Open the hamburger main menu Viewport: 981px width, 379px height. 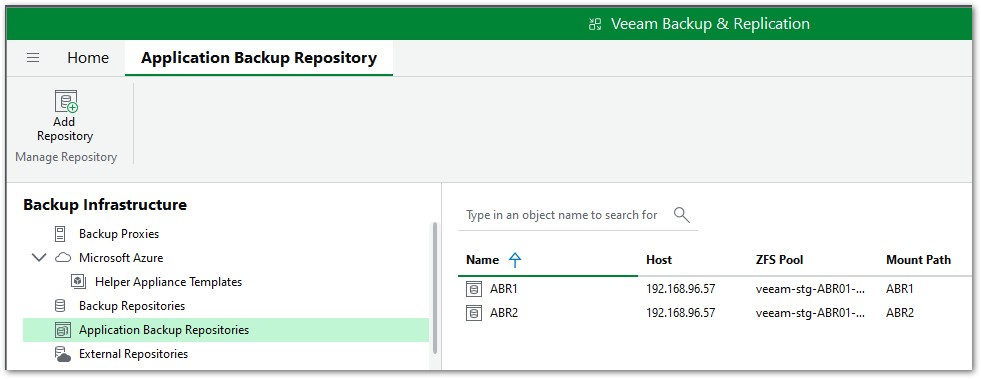click(x=33, y=58)
